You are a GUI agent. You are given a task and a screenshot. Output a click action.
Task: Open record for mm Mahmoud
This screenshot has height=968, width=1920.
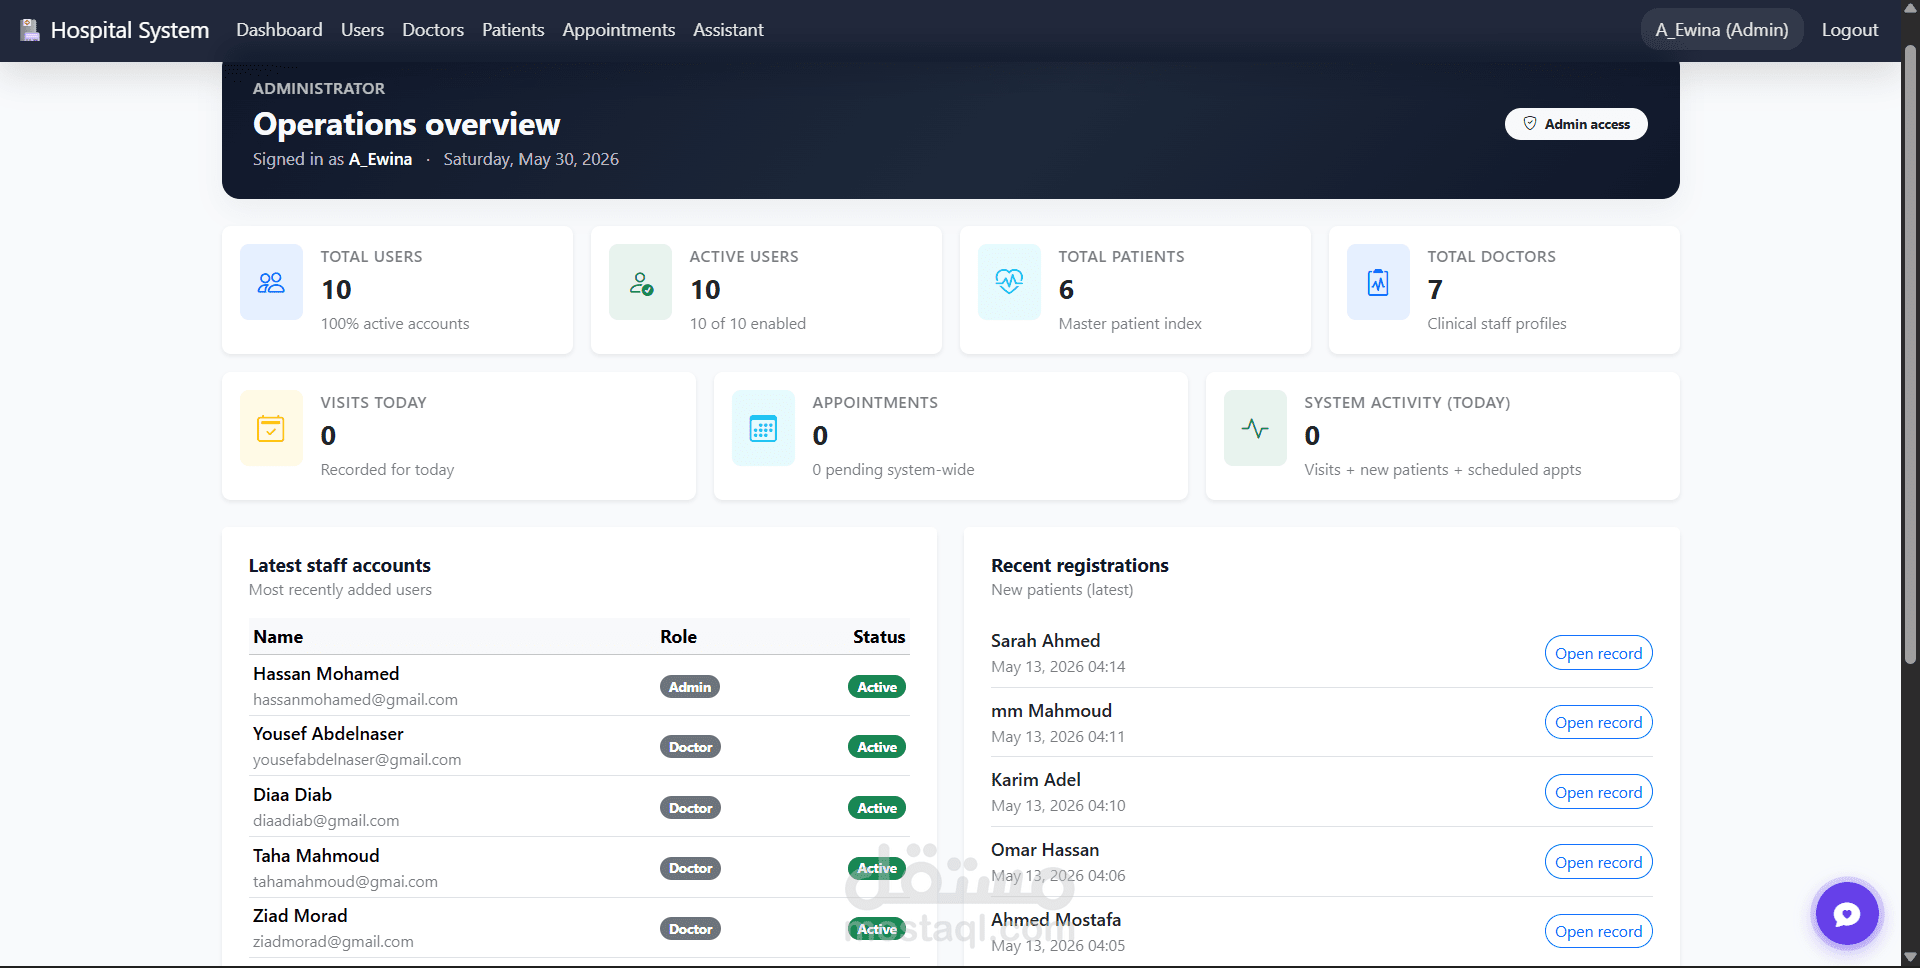(1598, 722)
